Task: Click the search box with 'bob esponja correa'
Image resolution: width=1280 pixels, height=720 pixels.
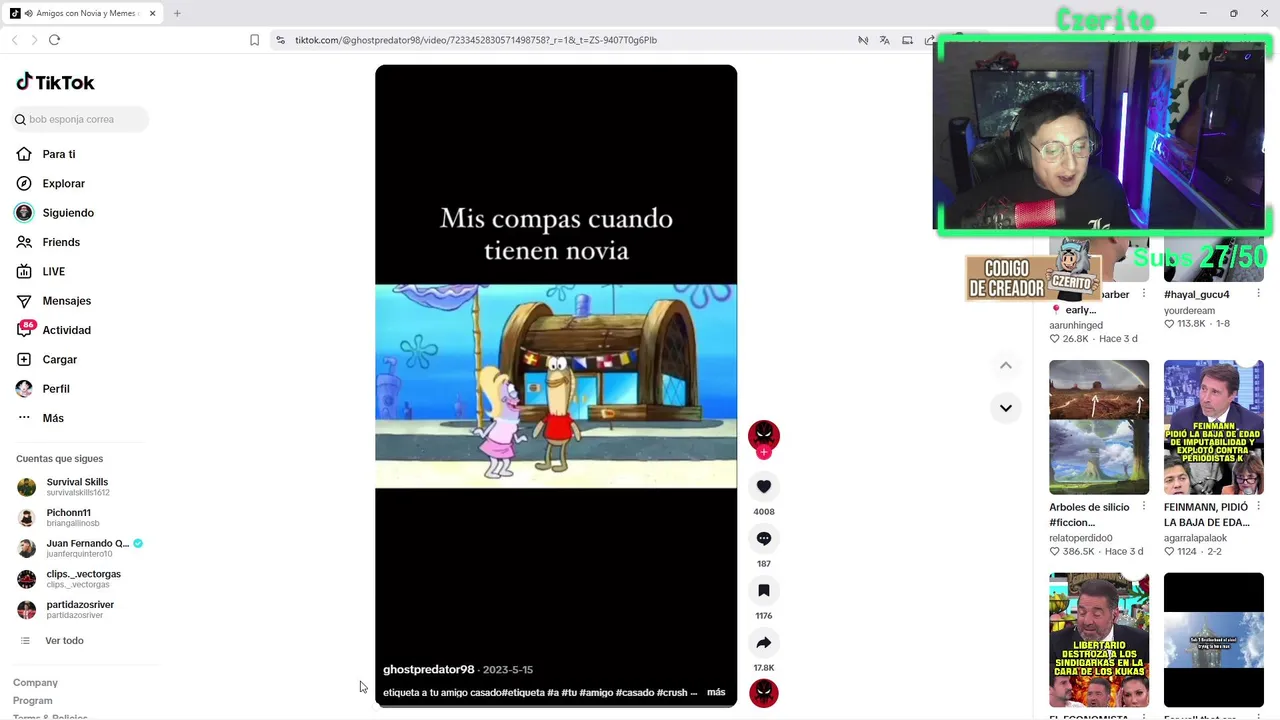Action: click(x=80, y=119)
